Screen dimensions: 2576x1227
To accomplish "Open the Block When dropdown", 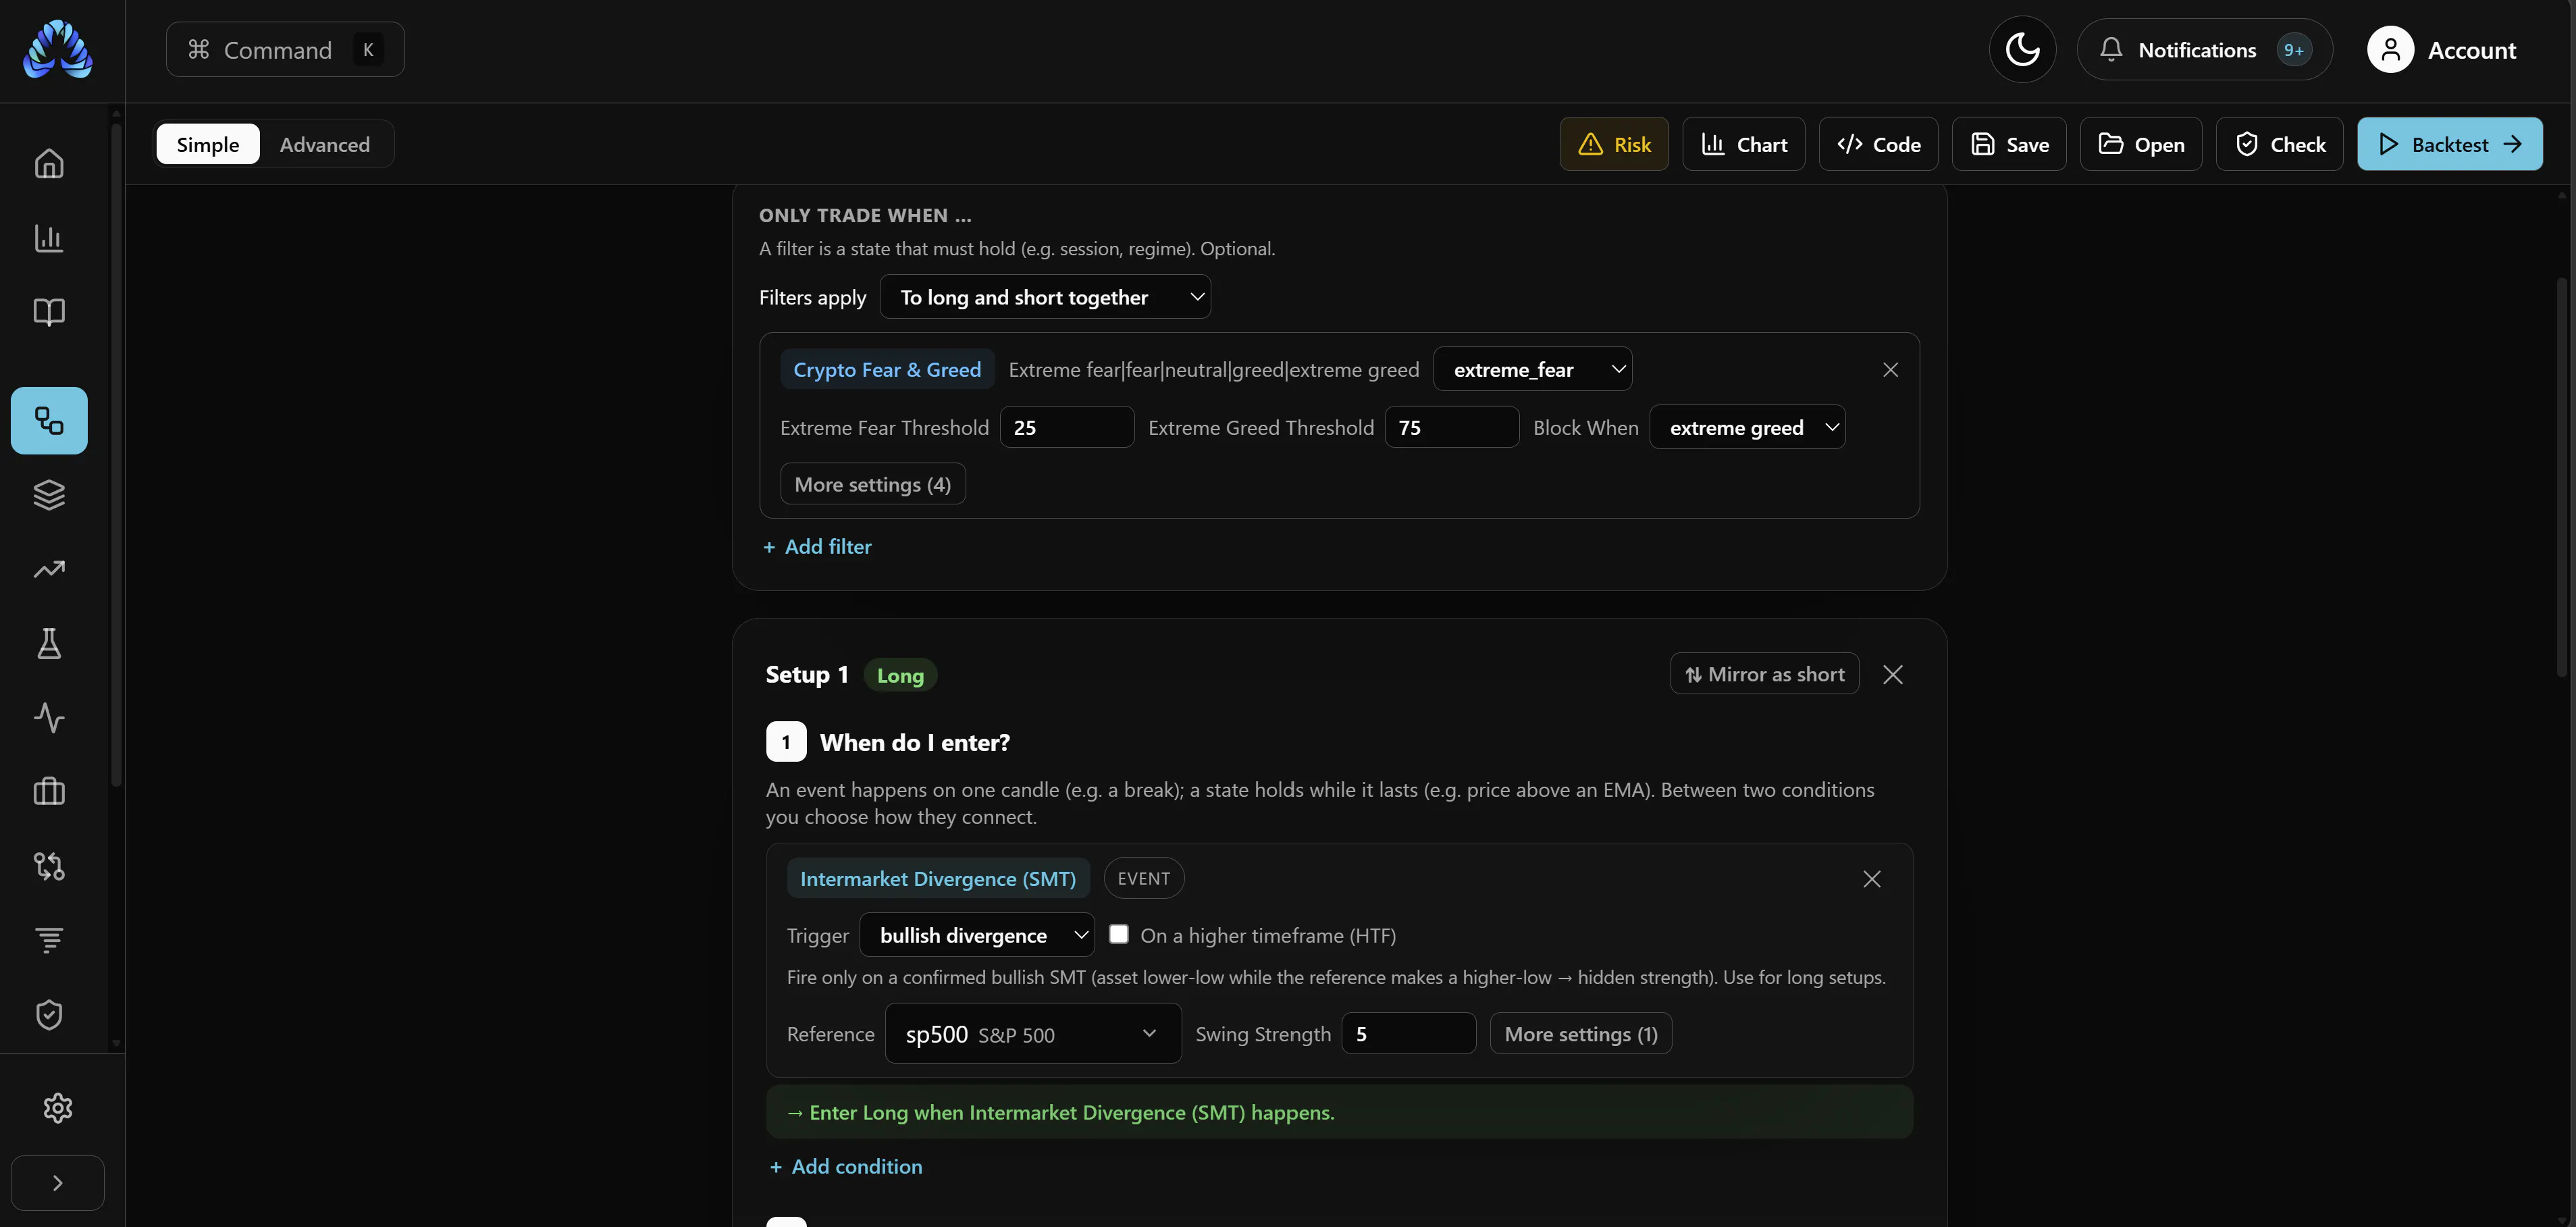I will pyautogui.click(x=1746, y=428).
